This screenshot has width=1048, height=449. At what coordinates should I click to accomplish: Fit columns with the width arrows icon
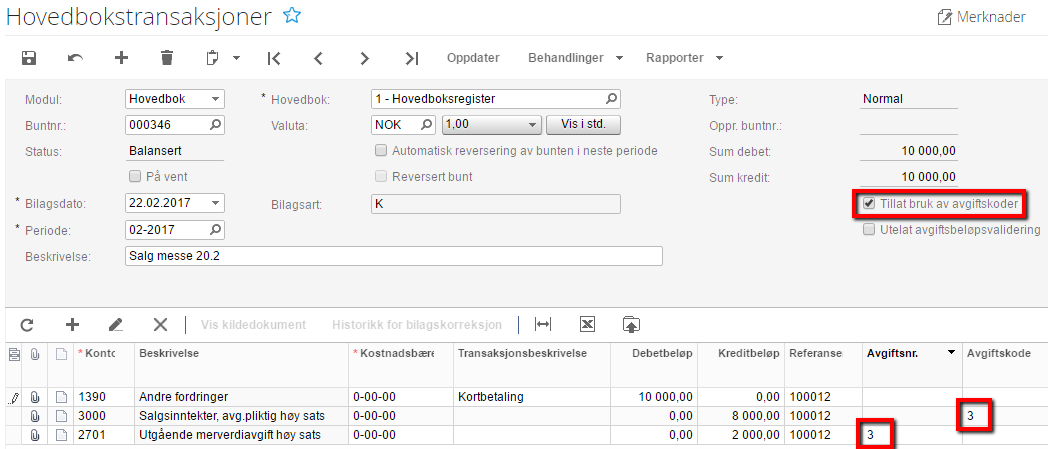pyautogui.click(x=543, y=325)
